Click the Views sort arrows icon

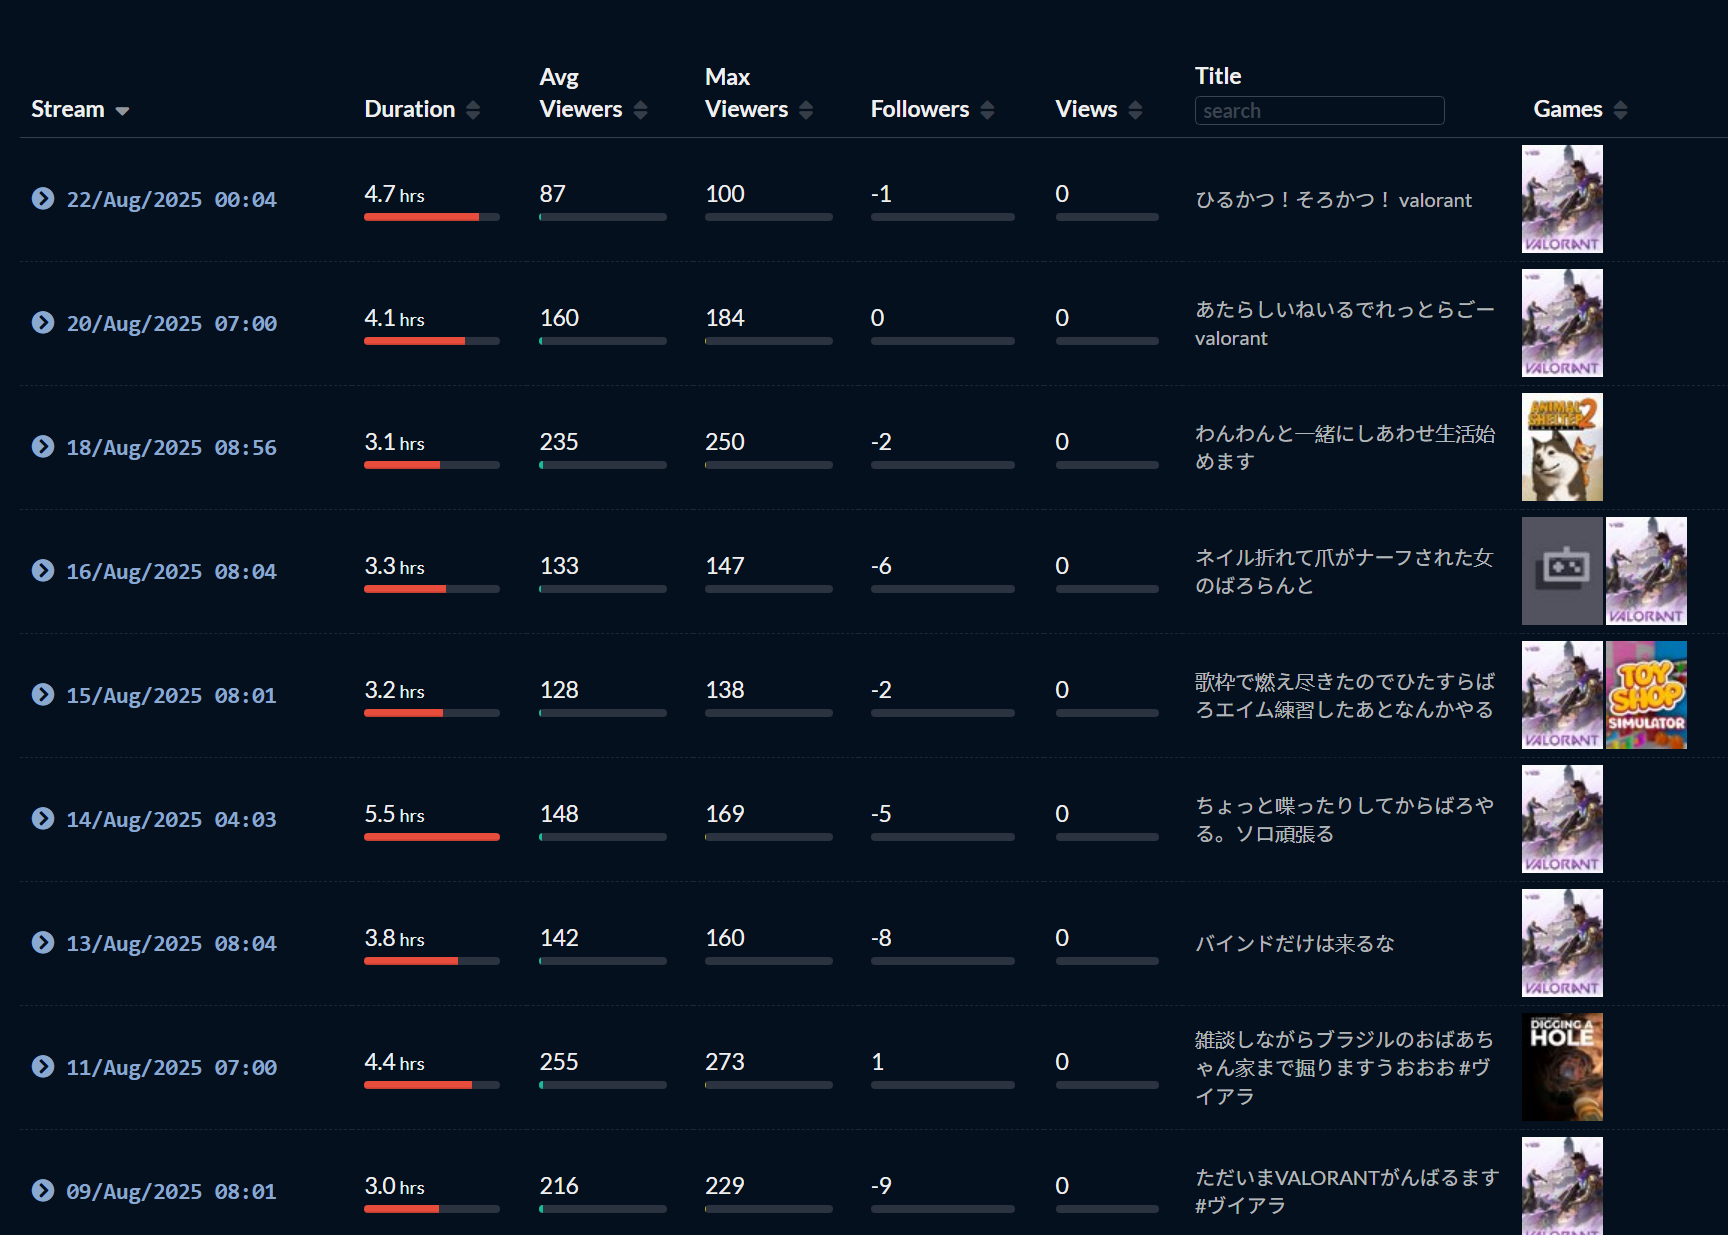pyautogui.click(x=1135, y=110)
